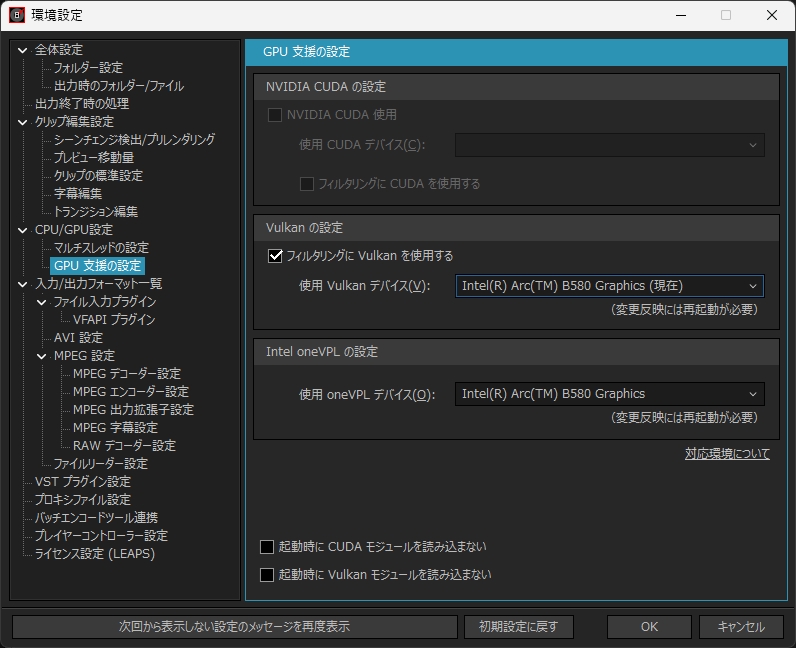Collapse the CPU/GPU設定 tree node

click(22, 230)
